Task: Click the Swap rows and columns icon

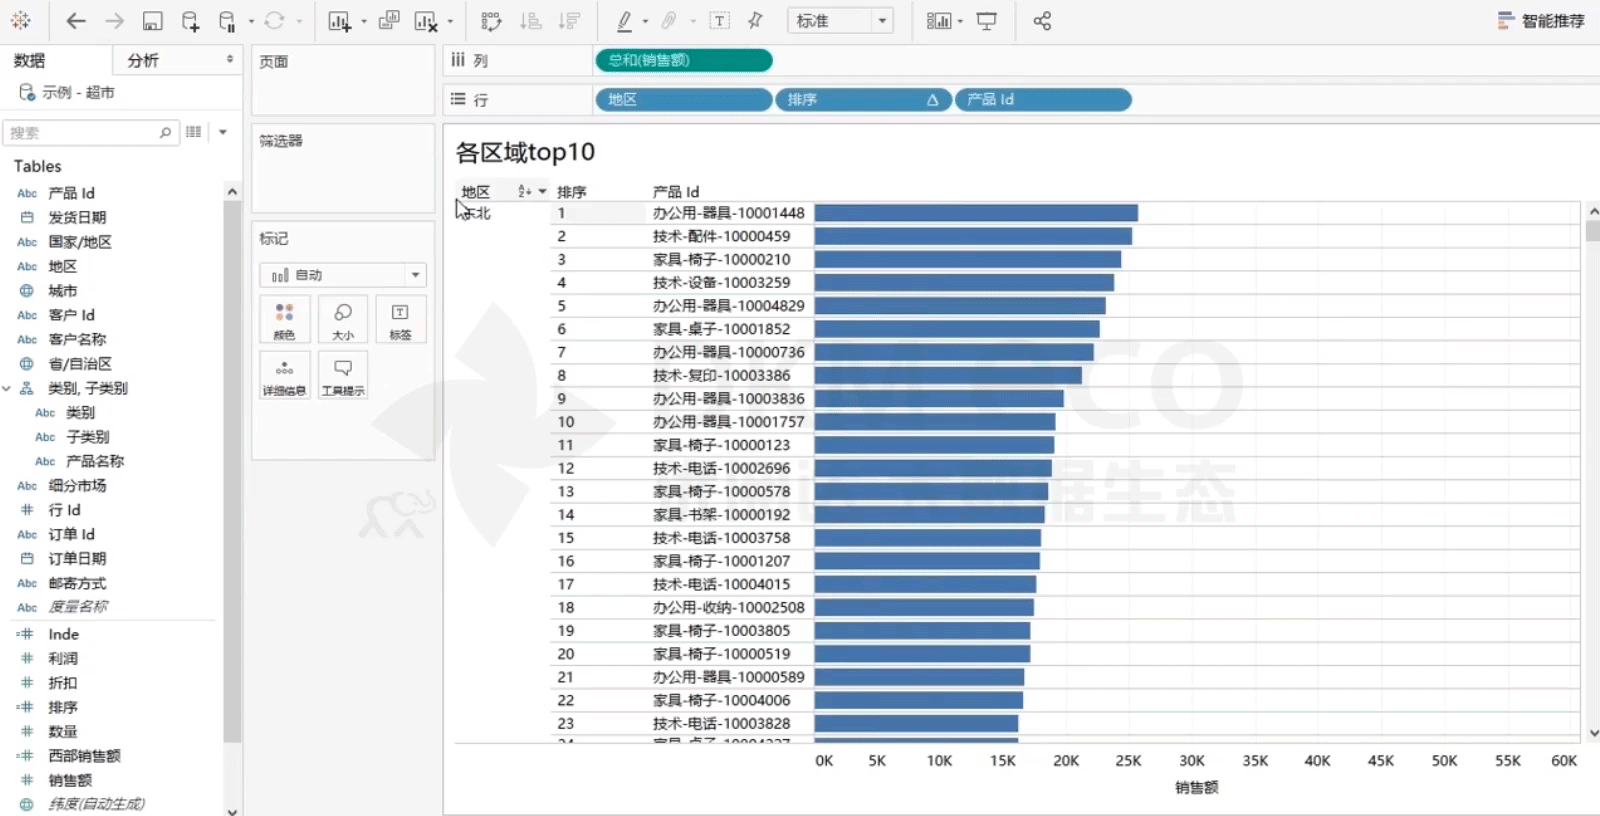Action: (x=490, y=21)
